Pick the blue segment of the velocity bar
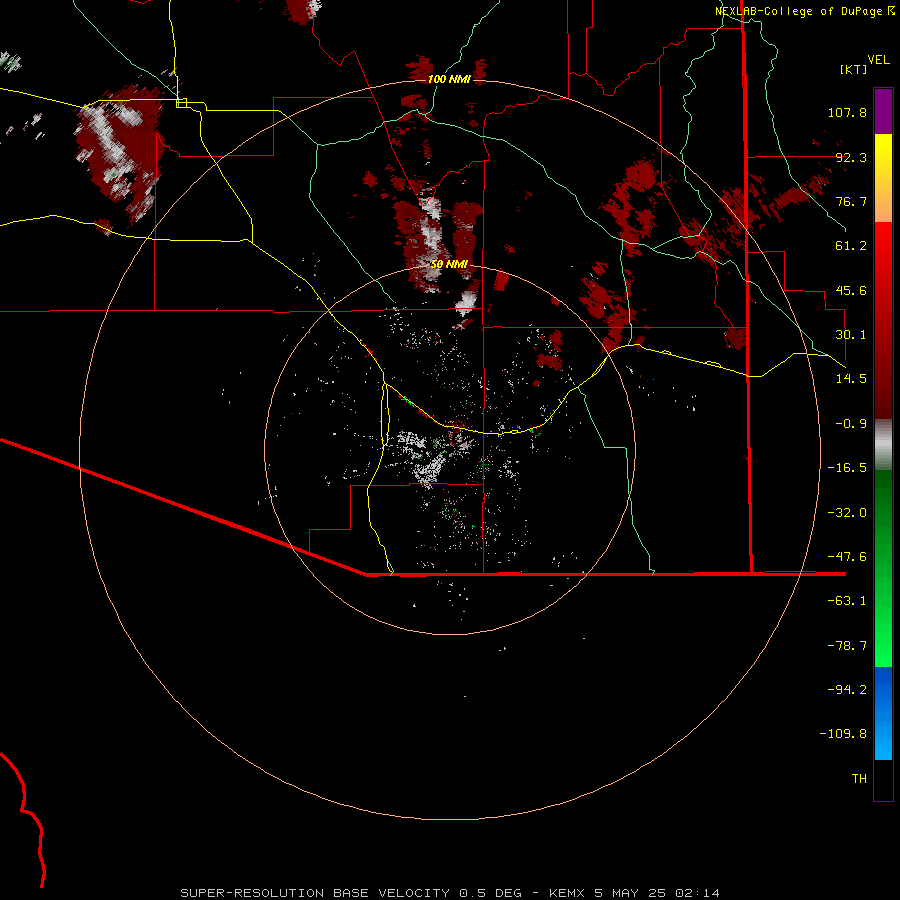This screenshot has width=900, height=900. [x=883, y=713]
